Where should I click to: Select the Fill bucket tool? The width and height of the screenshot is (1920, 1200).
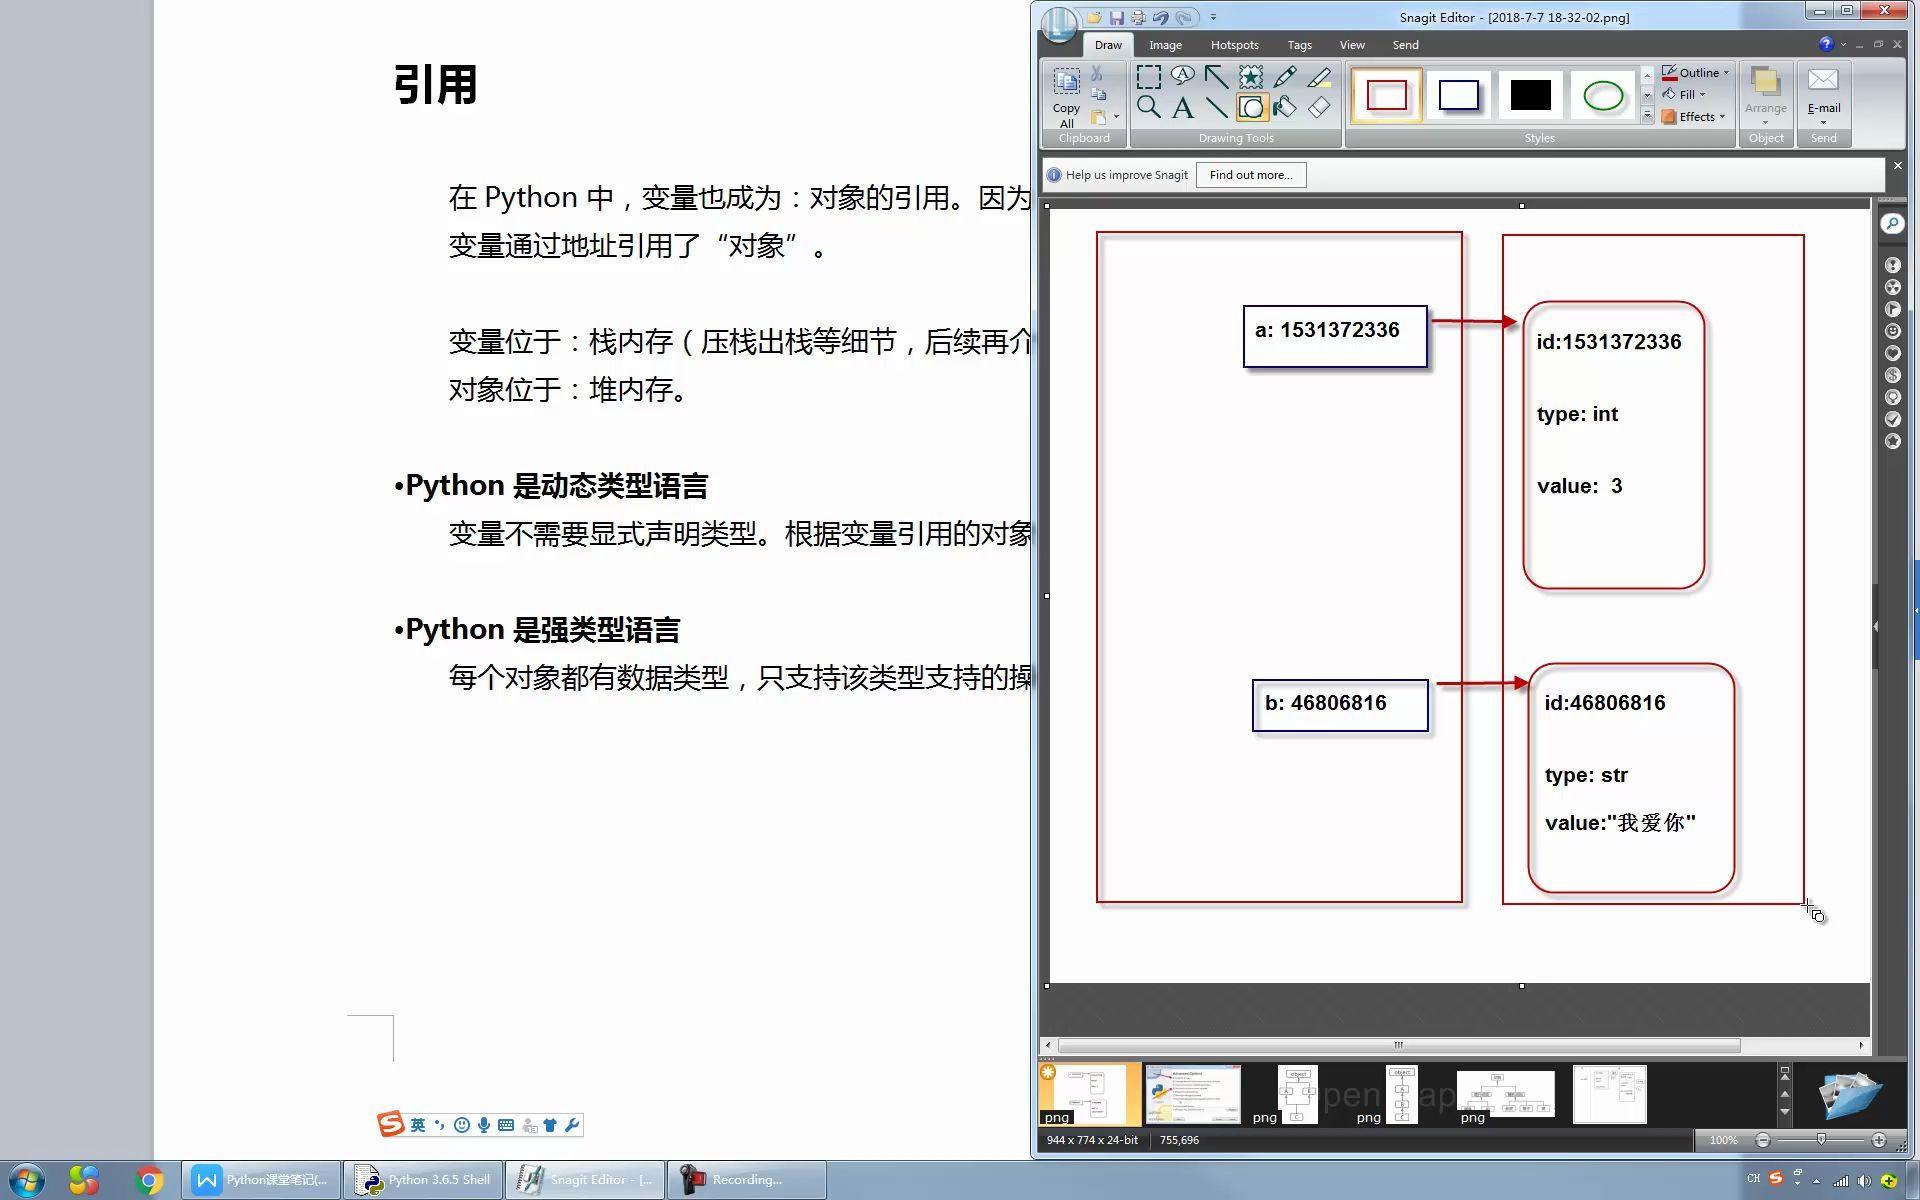1285,108
